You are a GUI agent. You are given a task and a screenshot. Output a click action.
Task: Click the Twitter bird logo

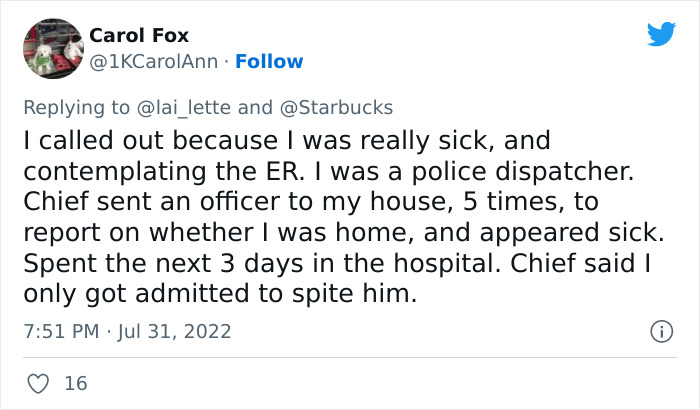(661, 34)
